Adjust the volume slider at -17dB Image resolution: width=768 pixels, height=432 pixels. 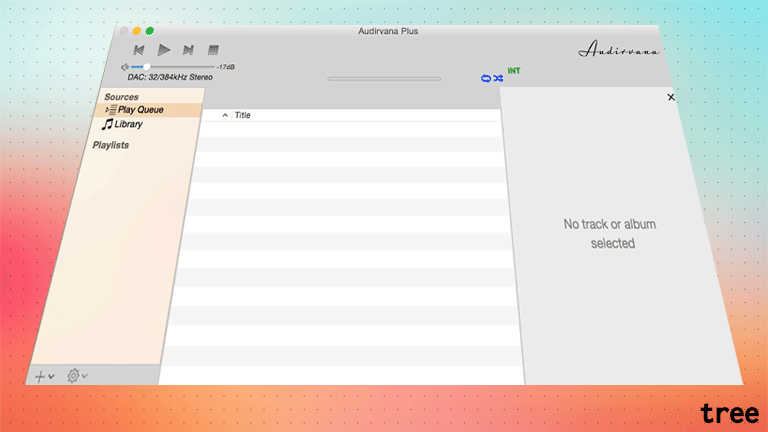173,67
